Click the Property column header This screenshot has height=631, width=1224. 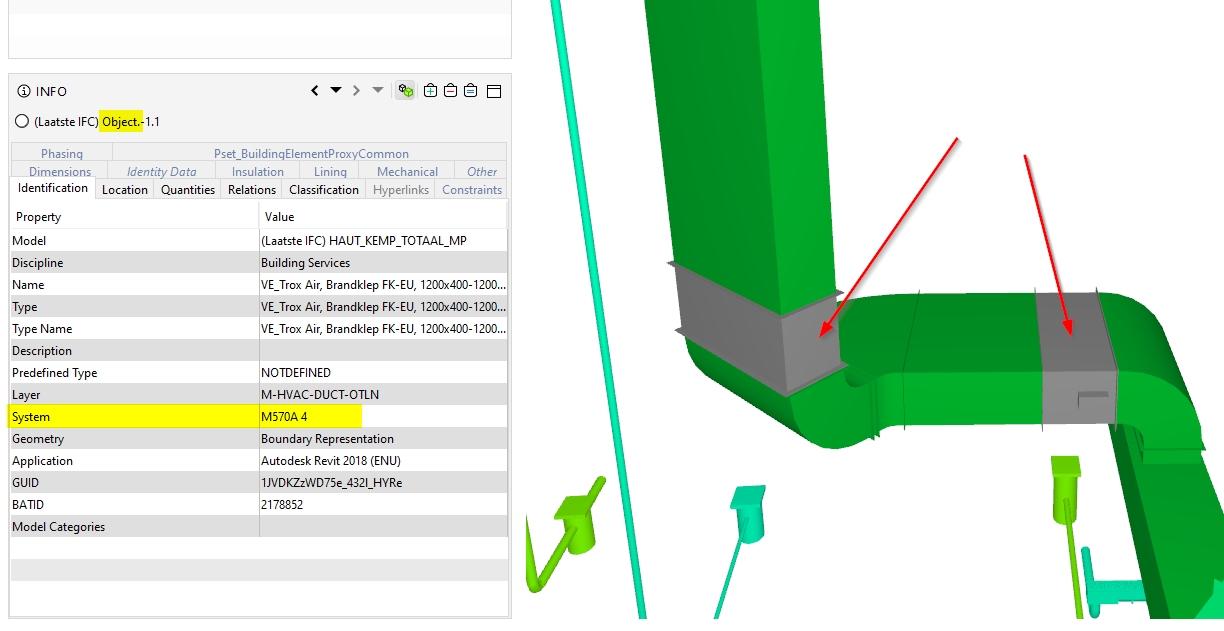[x=134, y=216]
